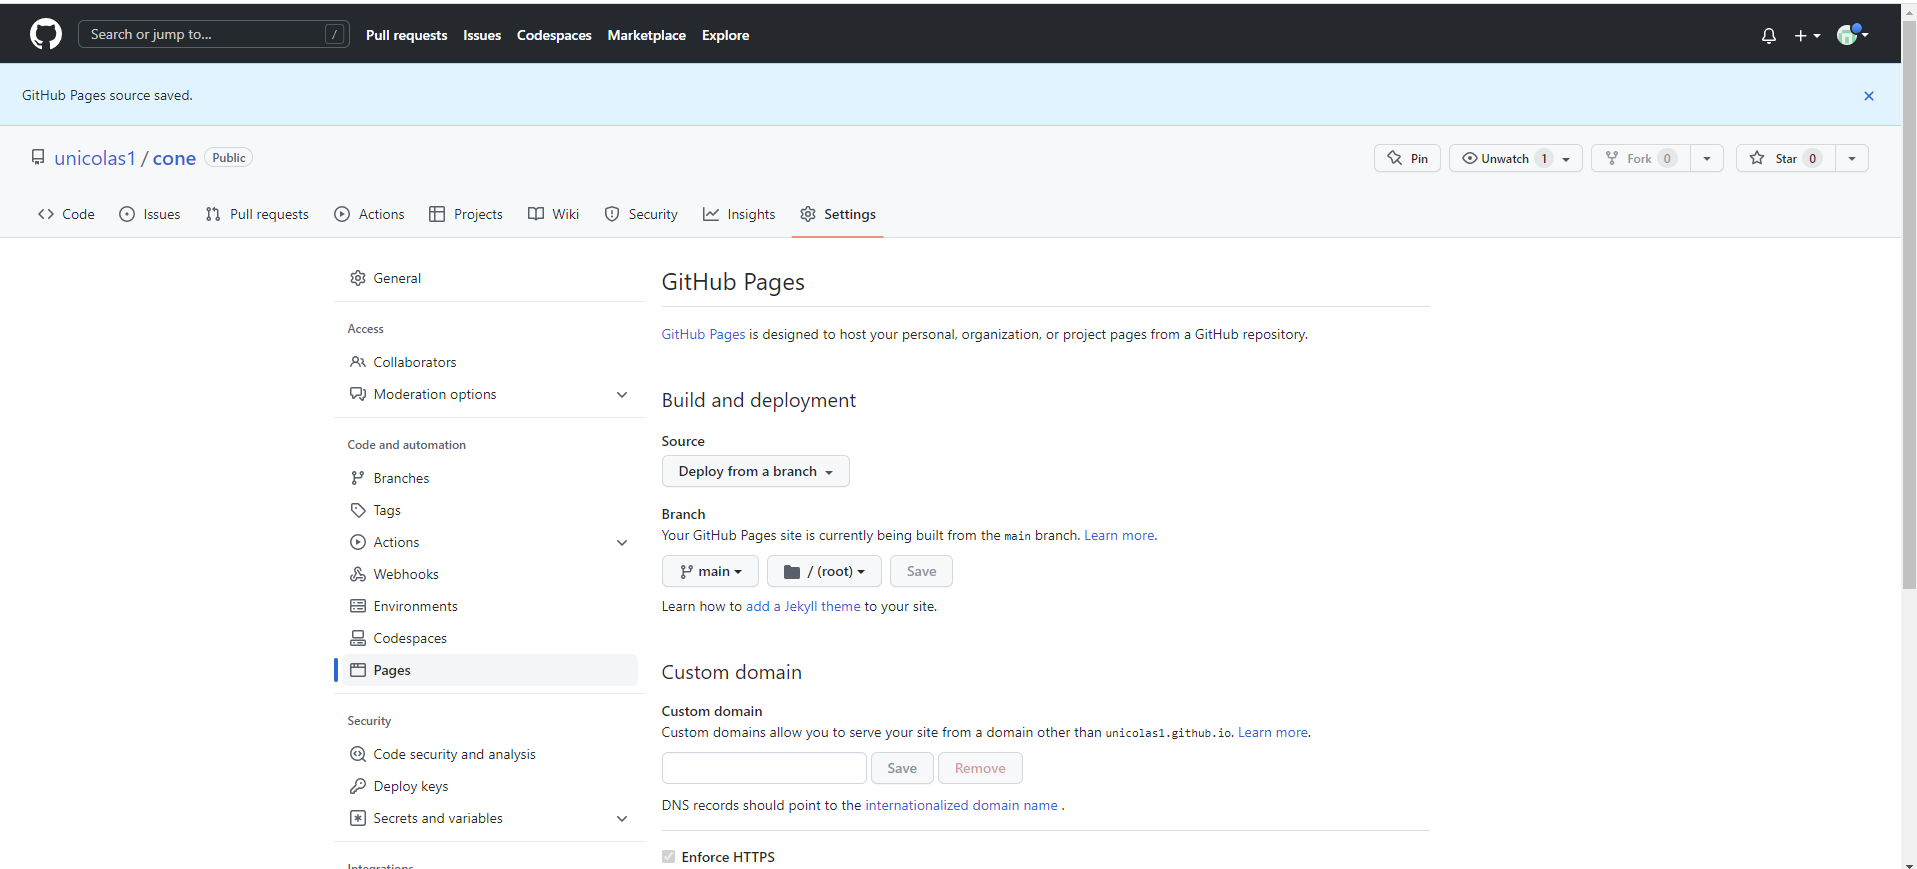Open General settings in the sidebar
This screenshot has width=1917, height=869.
tap(490, 278)
